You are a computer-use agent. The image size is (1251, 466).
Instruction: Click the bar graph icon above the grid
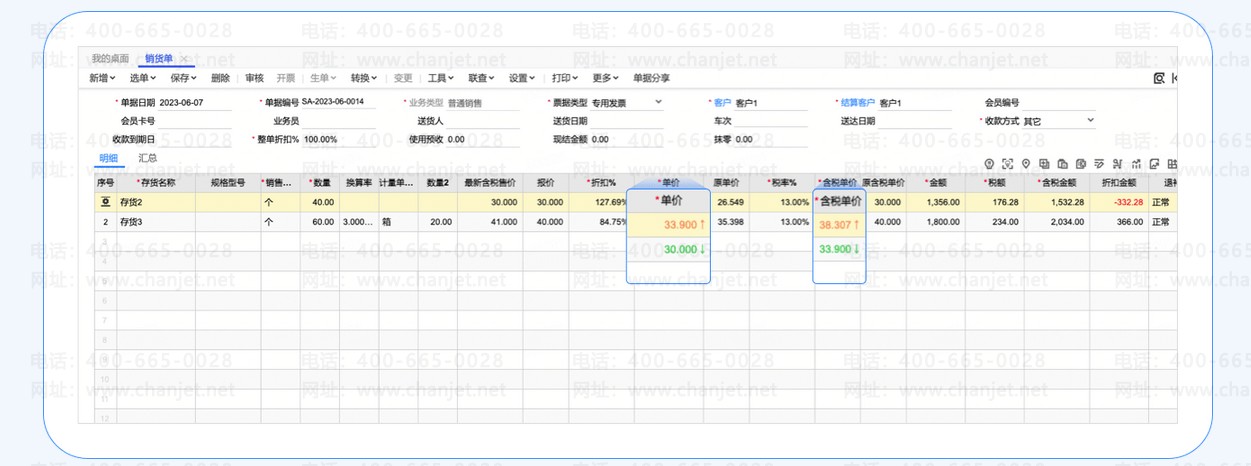tap(1136, 164)
